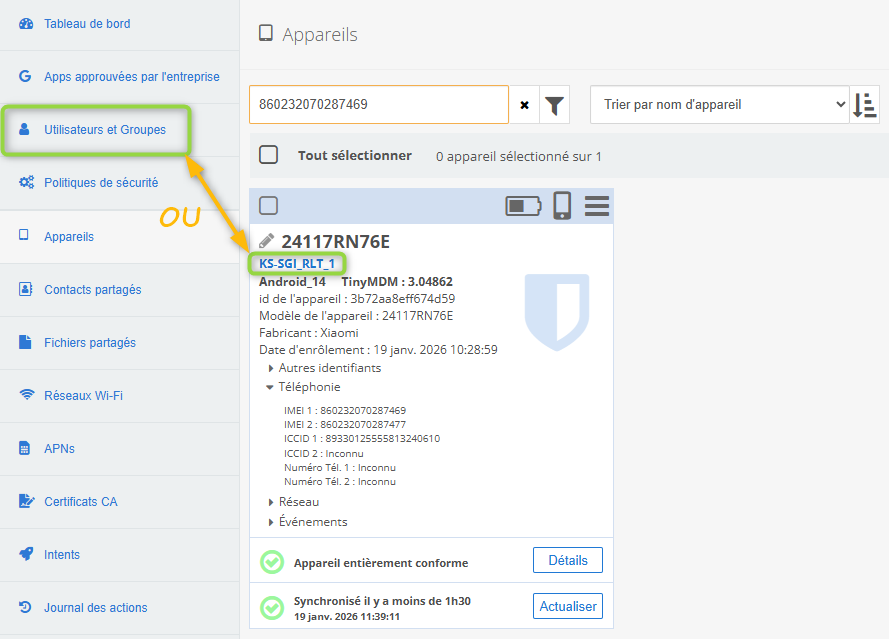Toggle the sort order icon
This screenshot has height=639, width=889.
click(x=864, y=104)
